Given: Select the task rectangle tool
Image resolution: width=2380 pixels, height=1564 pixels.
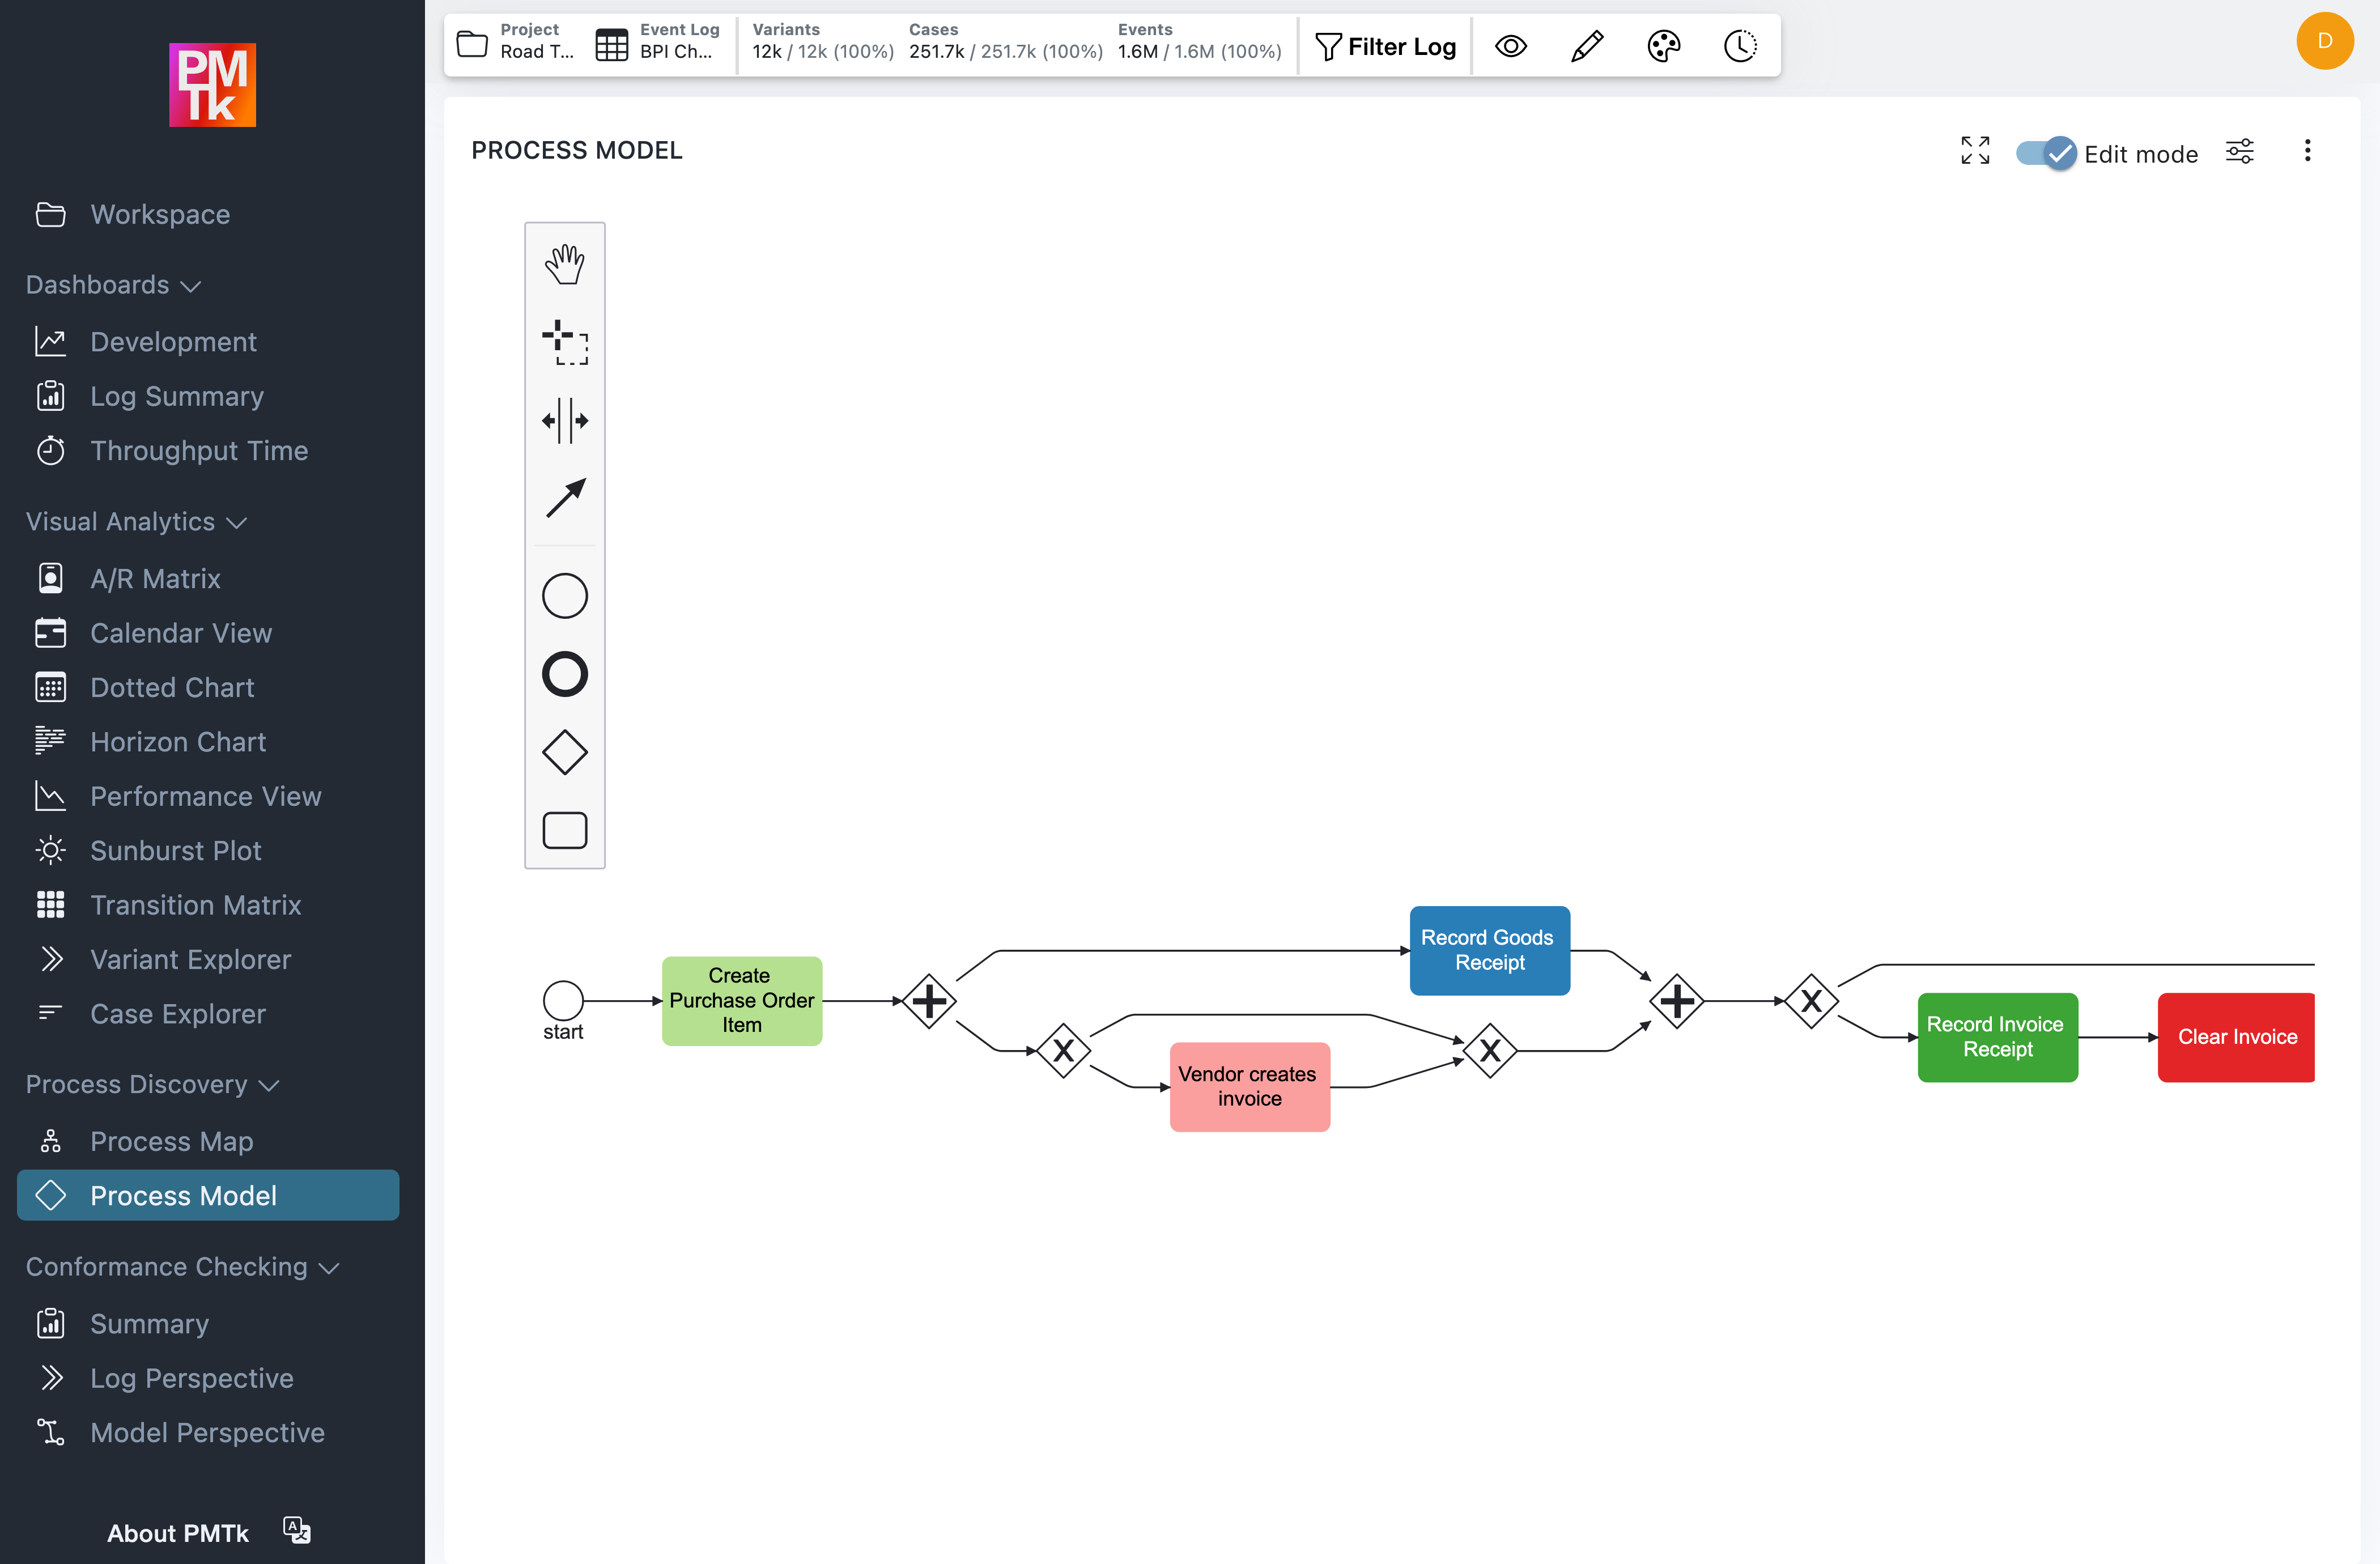Looking at the screenshot, I should (565, 830).
